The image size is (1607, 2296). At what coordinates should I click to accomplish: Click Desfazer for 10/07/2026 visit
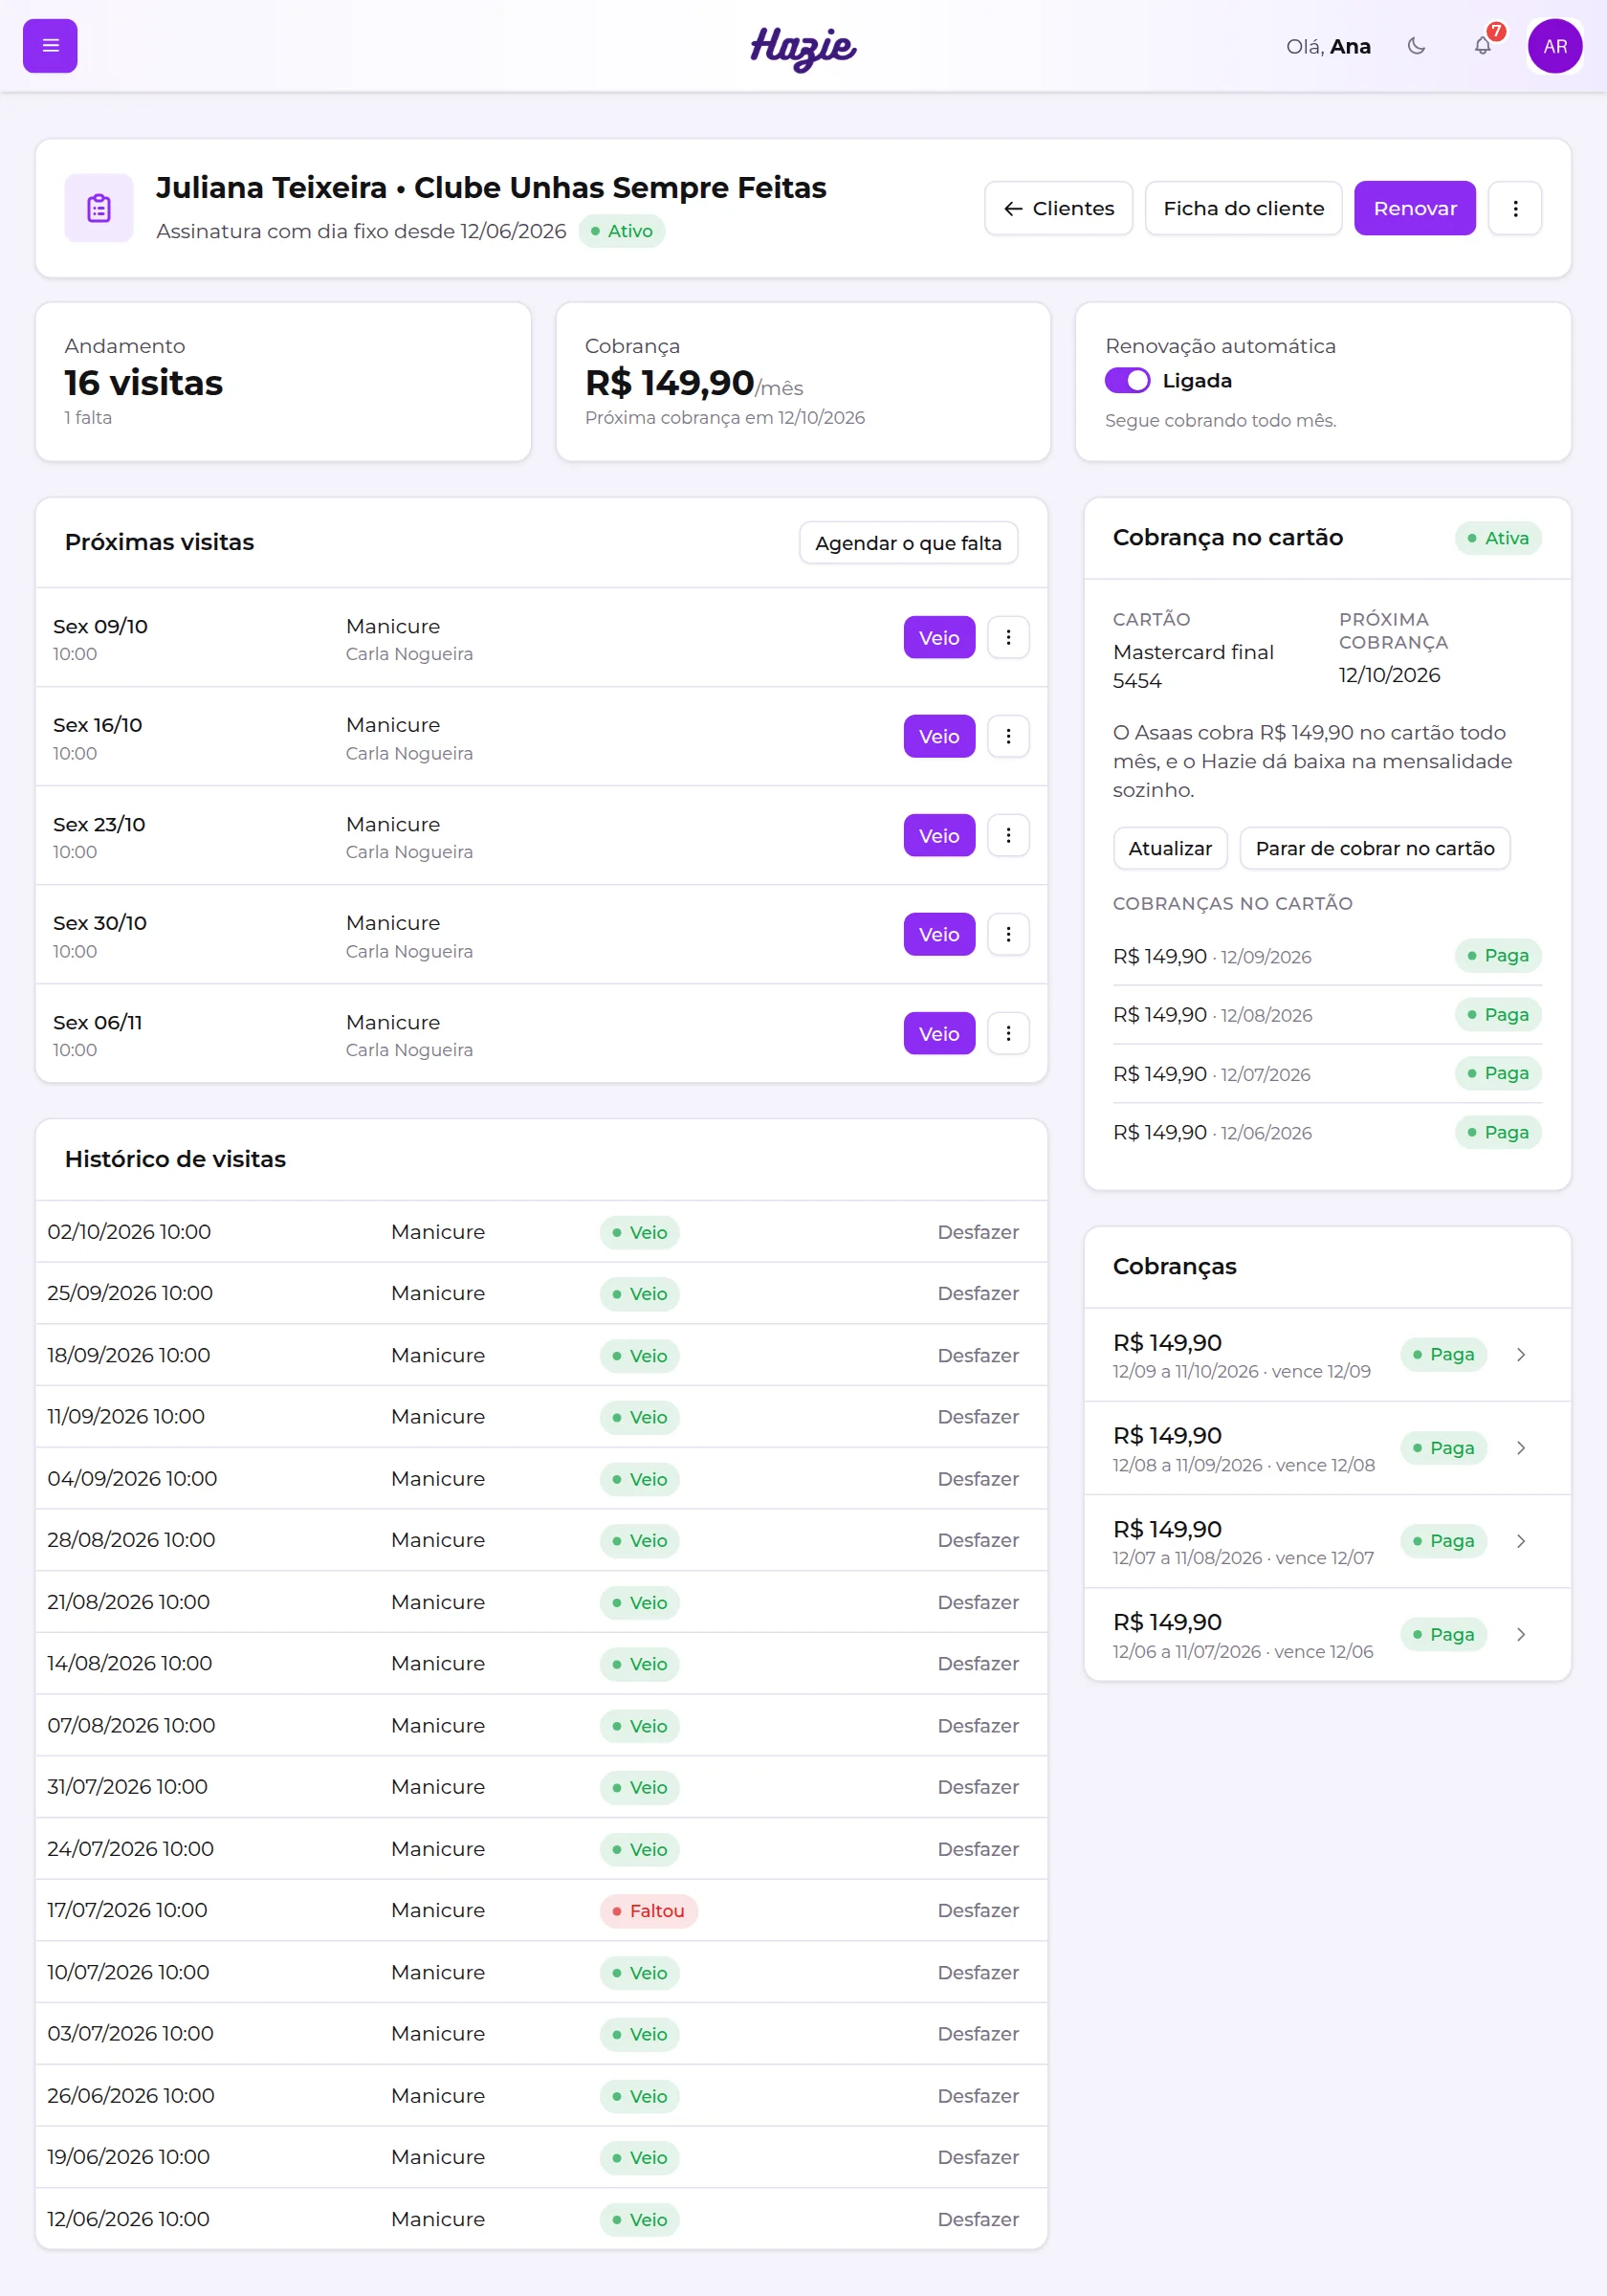pyautogui.click(x=977, y=1972)
